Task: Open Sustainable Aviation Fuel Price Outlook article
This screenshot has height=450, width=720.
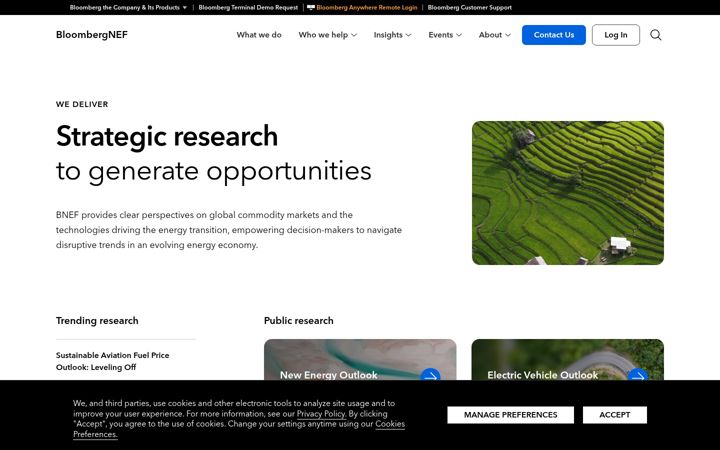Action: (x=112, y=361)
